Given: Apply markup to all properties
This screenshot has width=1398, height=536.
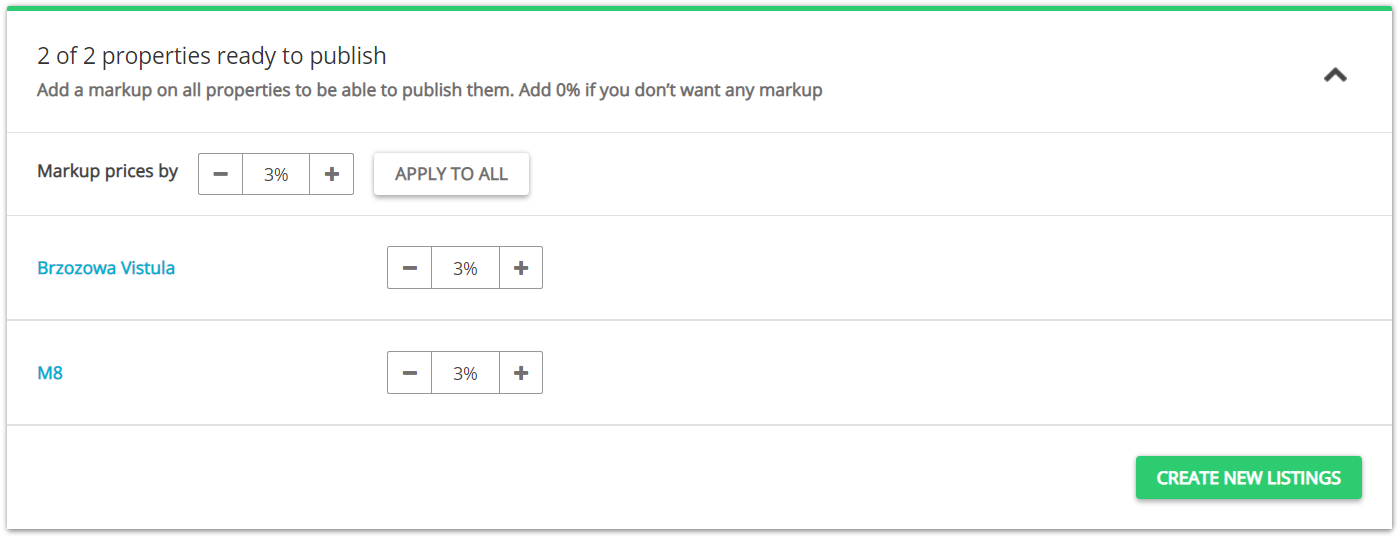Looking at the screenshot, I should click(451, 174).
